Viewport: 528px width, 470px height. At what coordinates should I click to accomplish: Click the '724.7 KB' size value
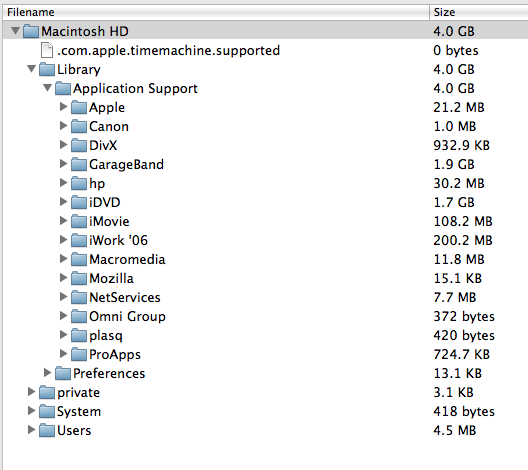[461, 355]
